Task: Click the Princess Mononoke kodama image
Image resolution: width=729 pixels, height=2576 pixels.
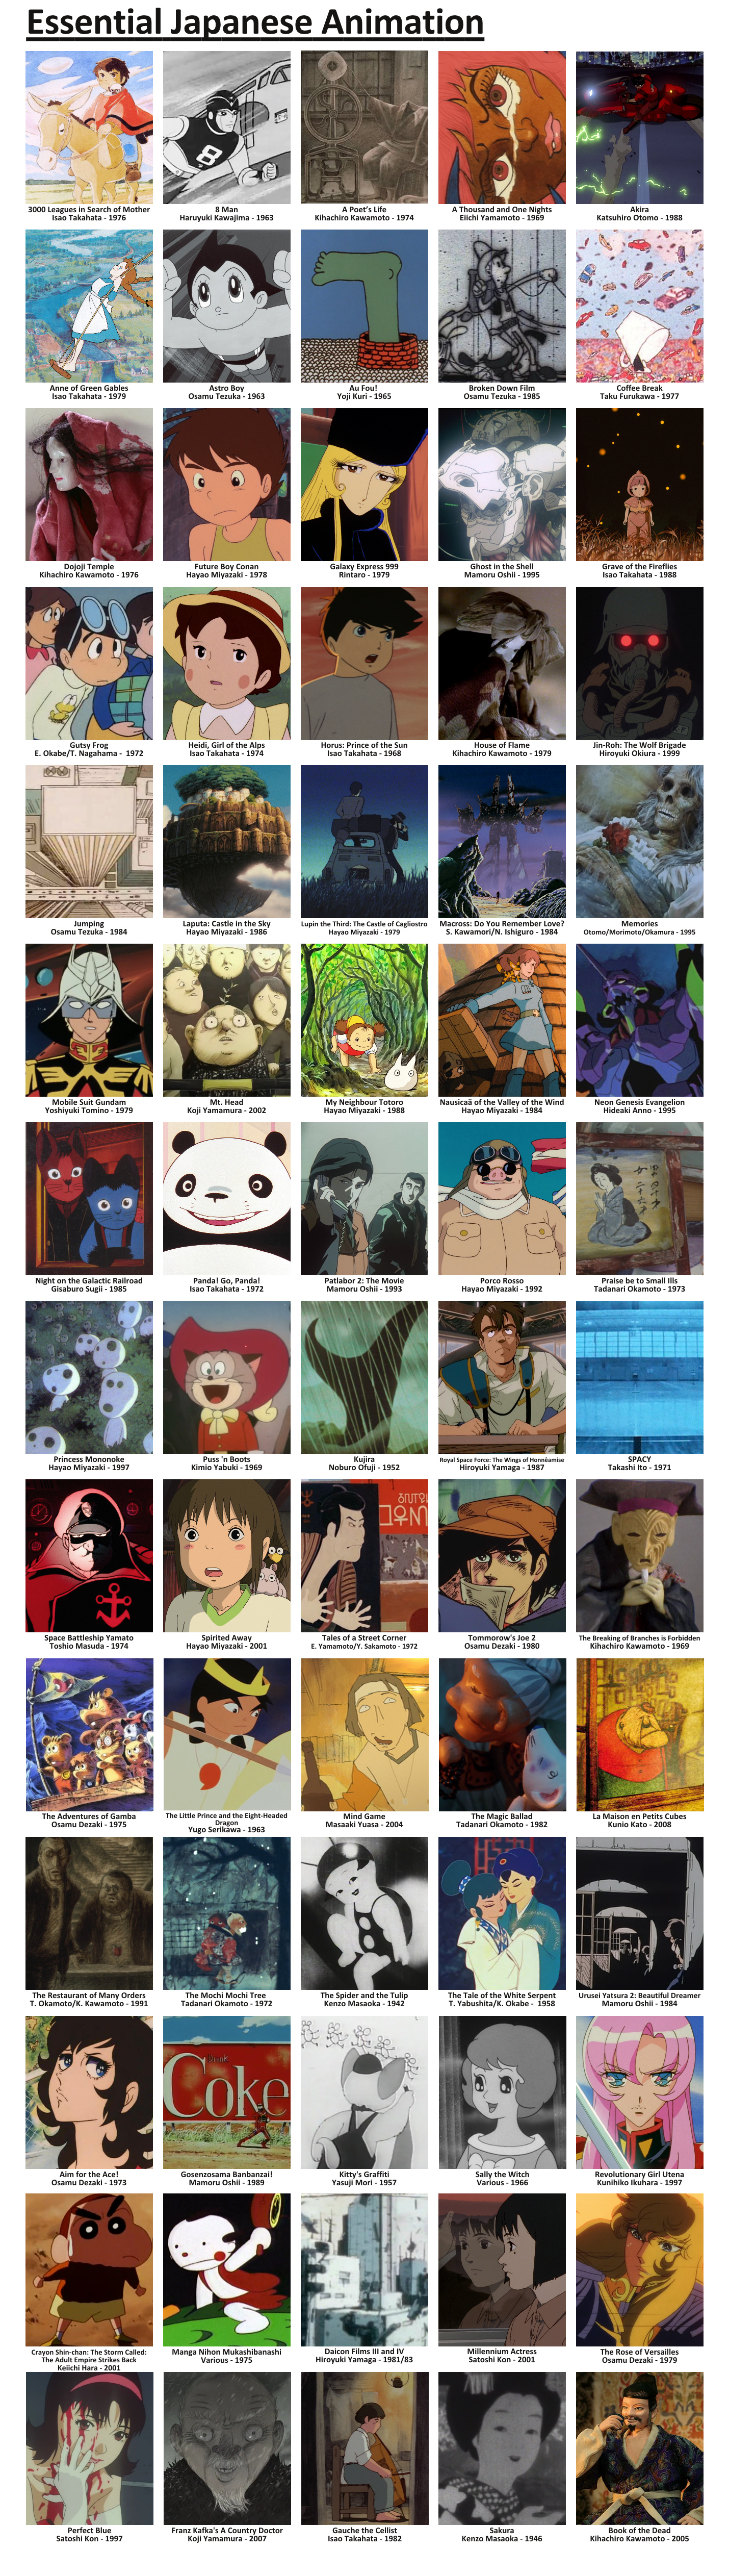Action: 89,1377
